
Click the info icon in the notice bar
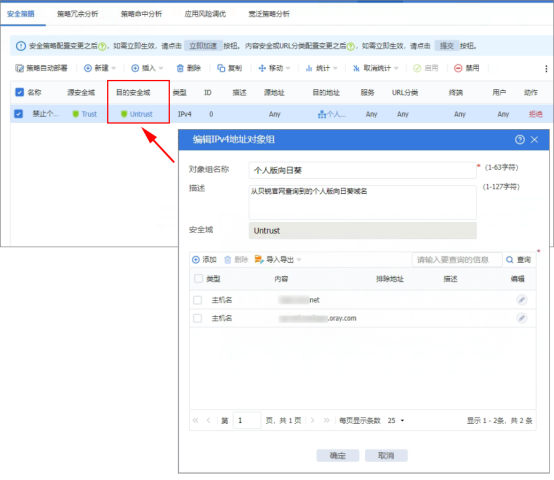21,46
